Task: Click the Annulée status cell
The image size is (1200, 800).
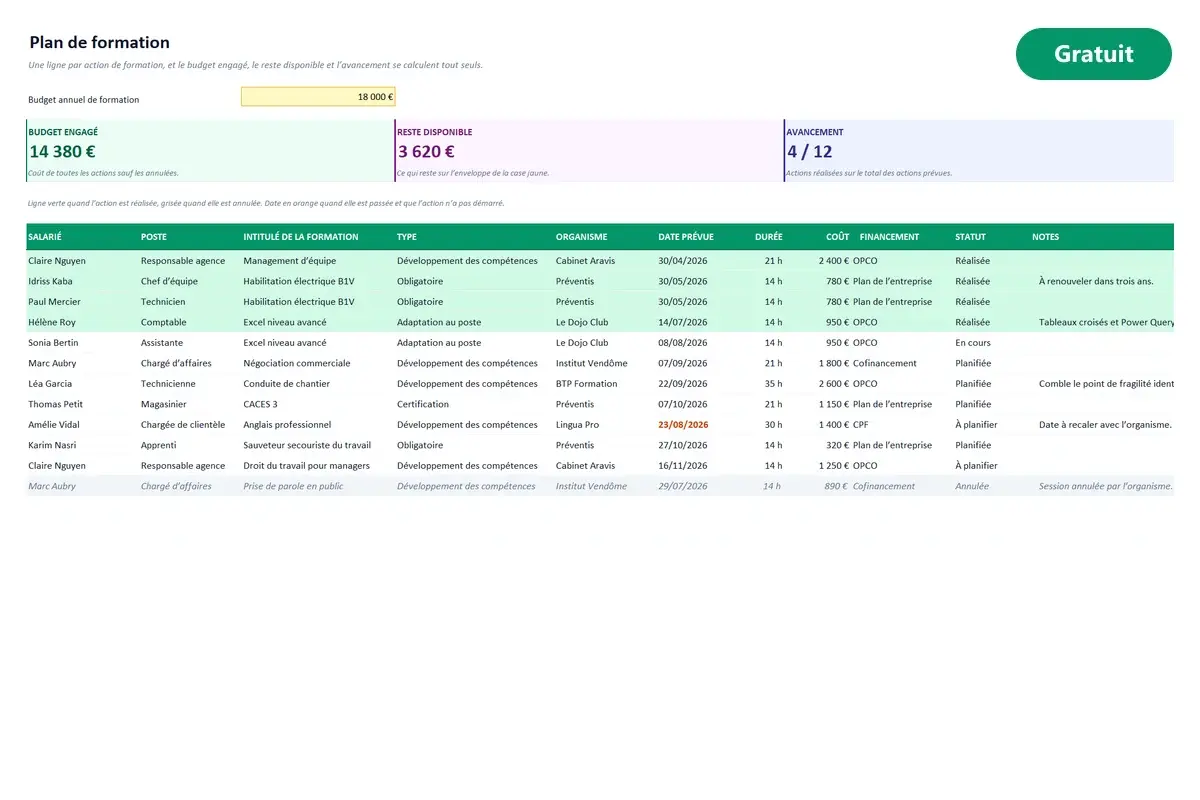Action: [972, 486]
